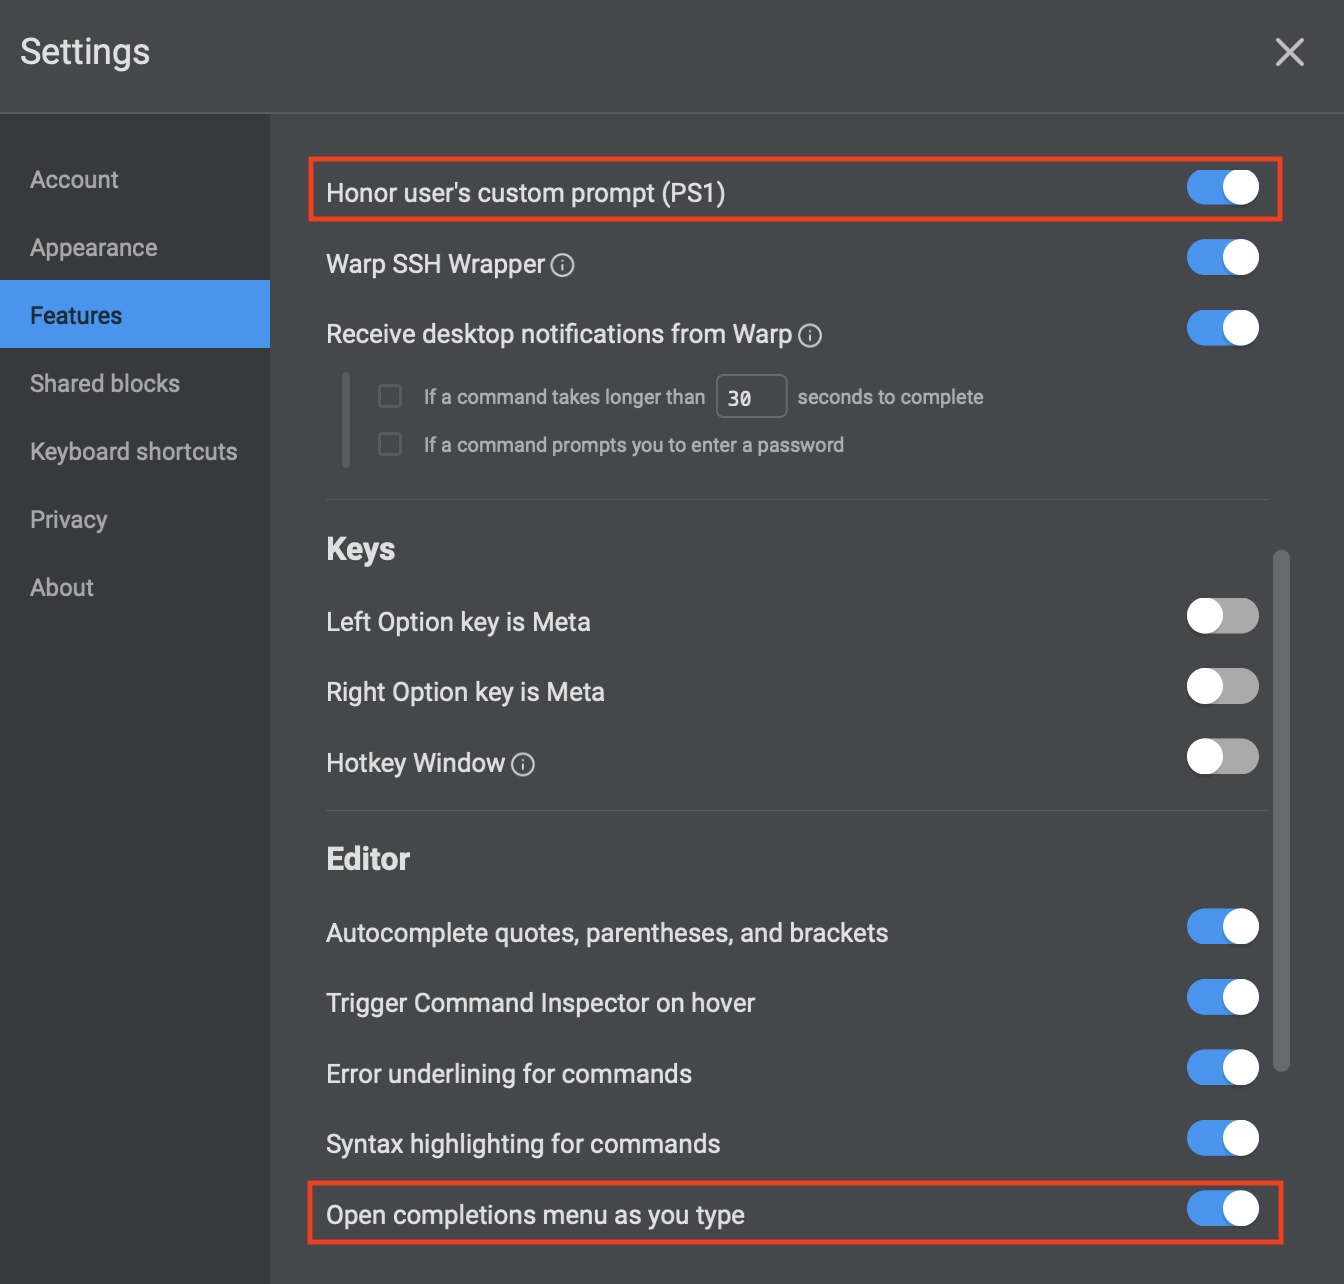
Task: Click the Keys section heading
Action: 361,549
